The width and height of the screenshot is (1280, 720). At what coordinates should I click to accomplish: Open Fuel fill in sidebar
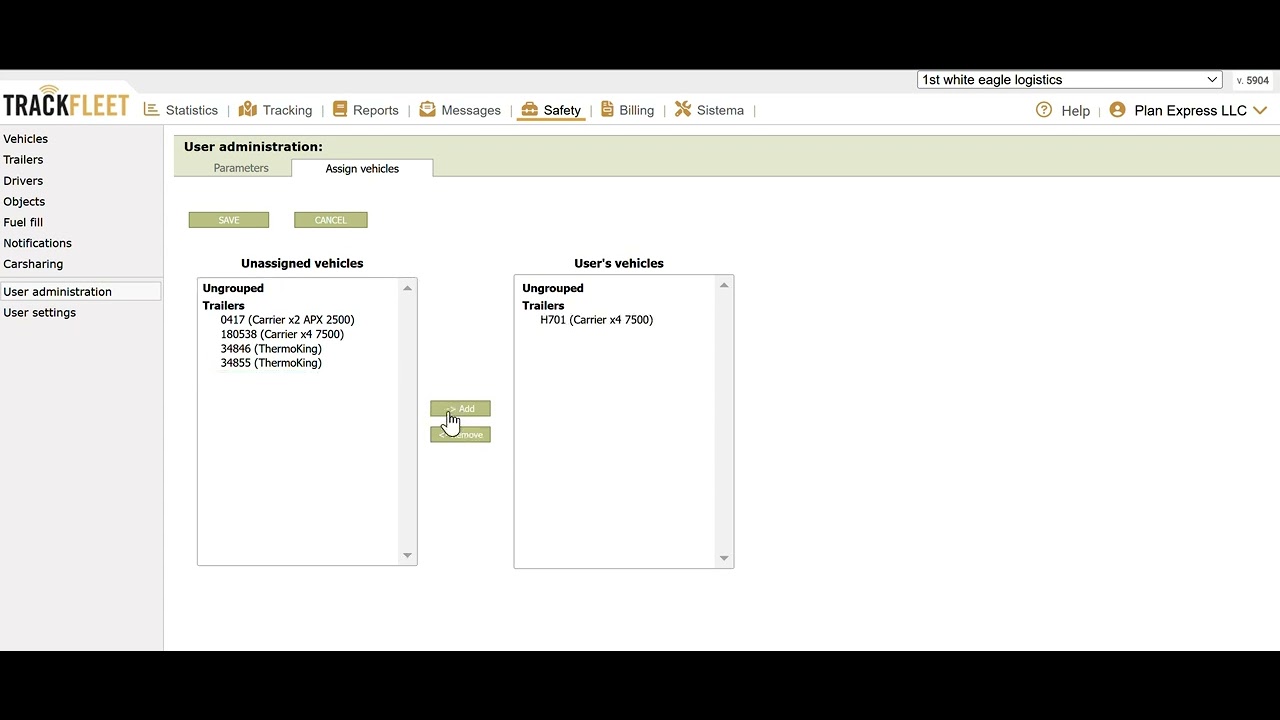coord(23,222)
